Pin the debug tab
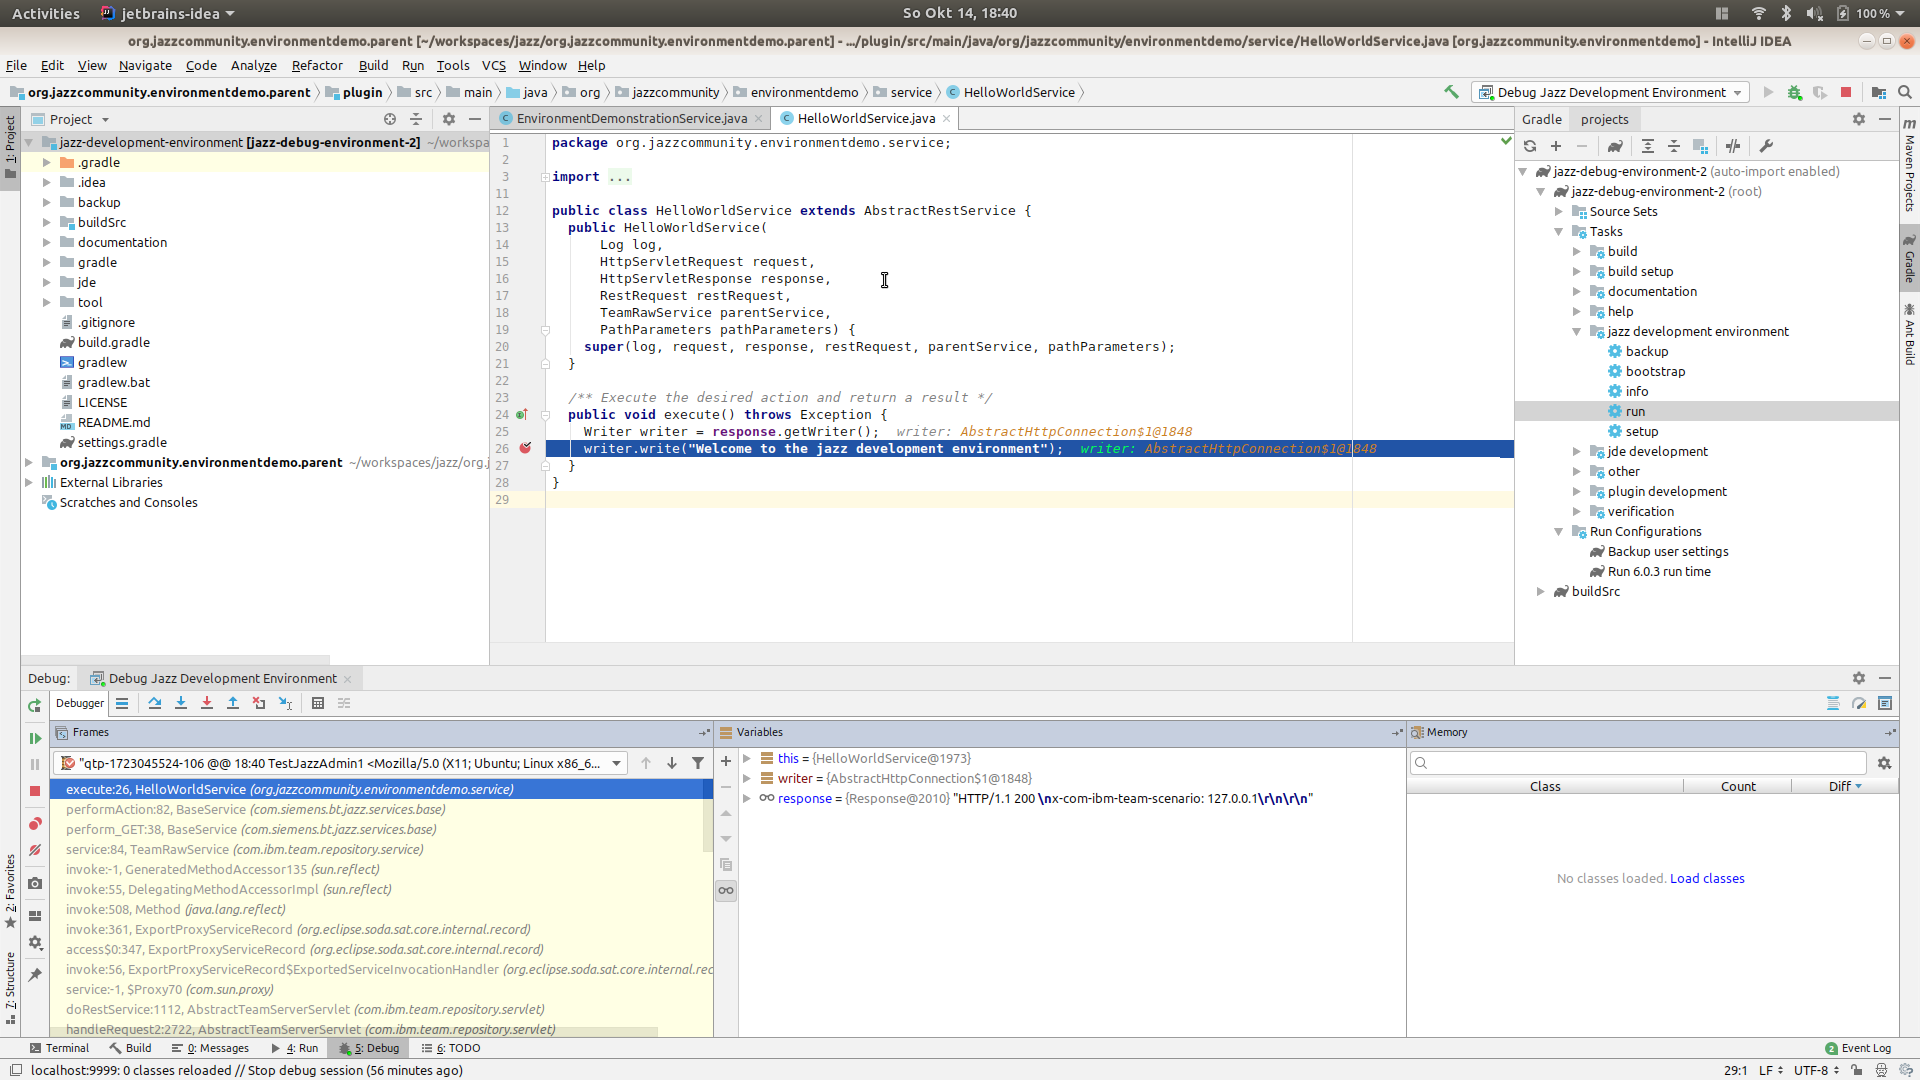Viewport: 1920px width, 1080px height. click(35, 975)
